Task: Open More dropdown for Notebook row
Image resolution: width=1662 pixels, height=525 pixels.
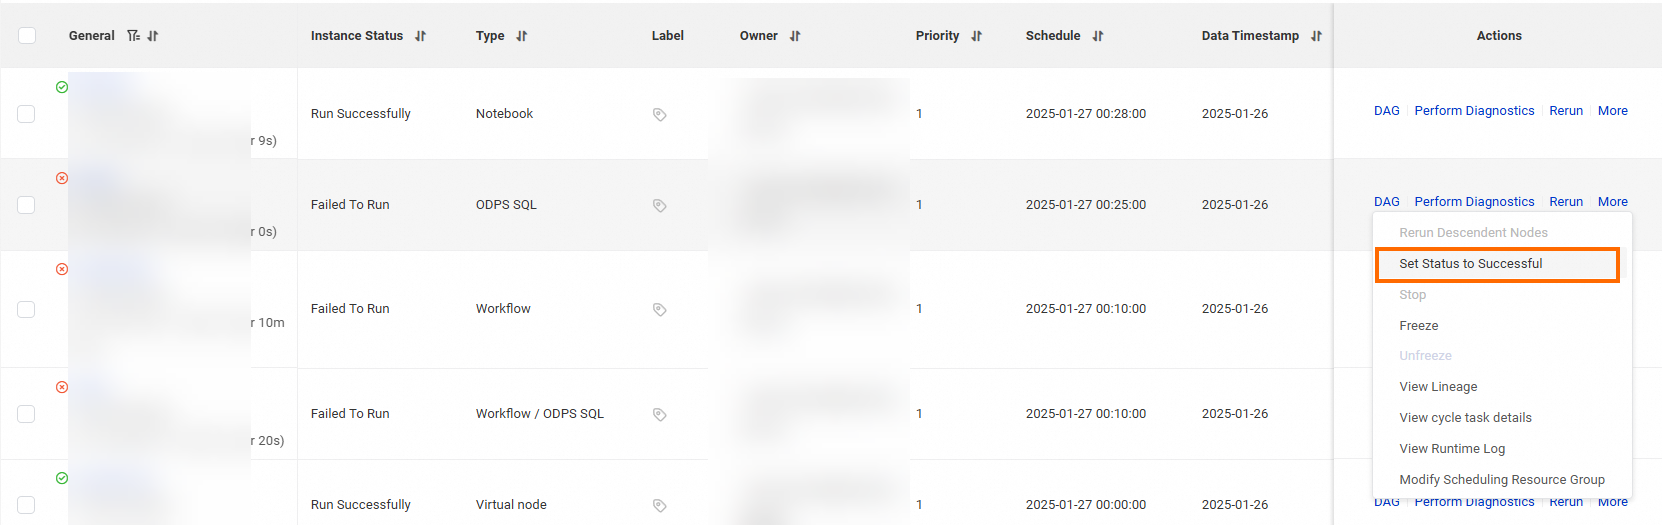Action: (x=1612, y=111)
